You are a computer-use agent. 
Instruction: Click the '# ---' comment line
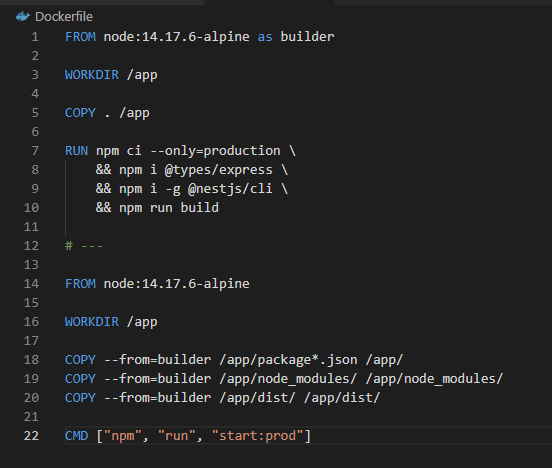(84, 246)
